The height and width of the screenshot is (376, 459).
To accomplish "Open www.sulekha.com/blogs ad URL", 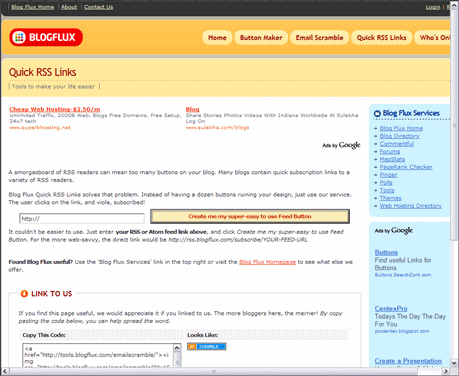I will coord(217,127).
